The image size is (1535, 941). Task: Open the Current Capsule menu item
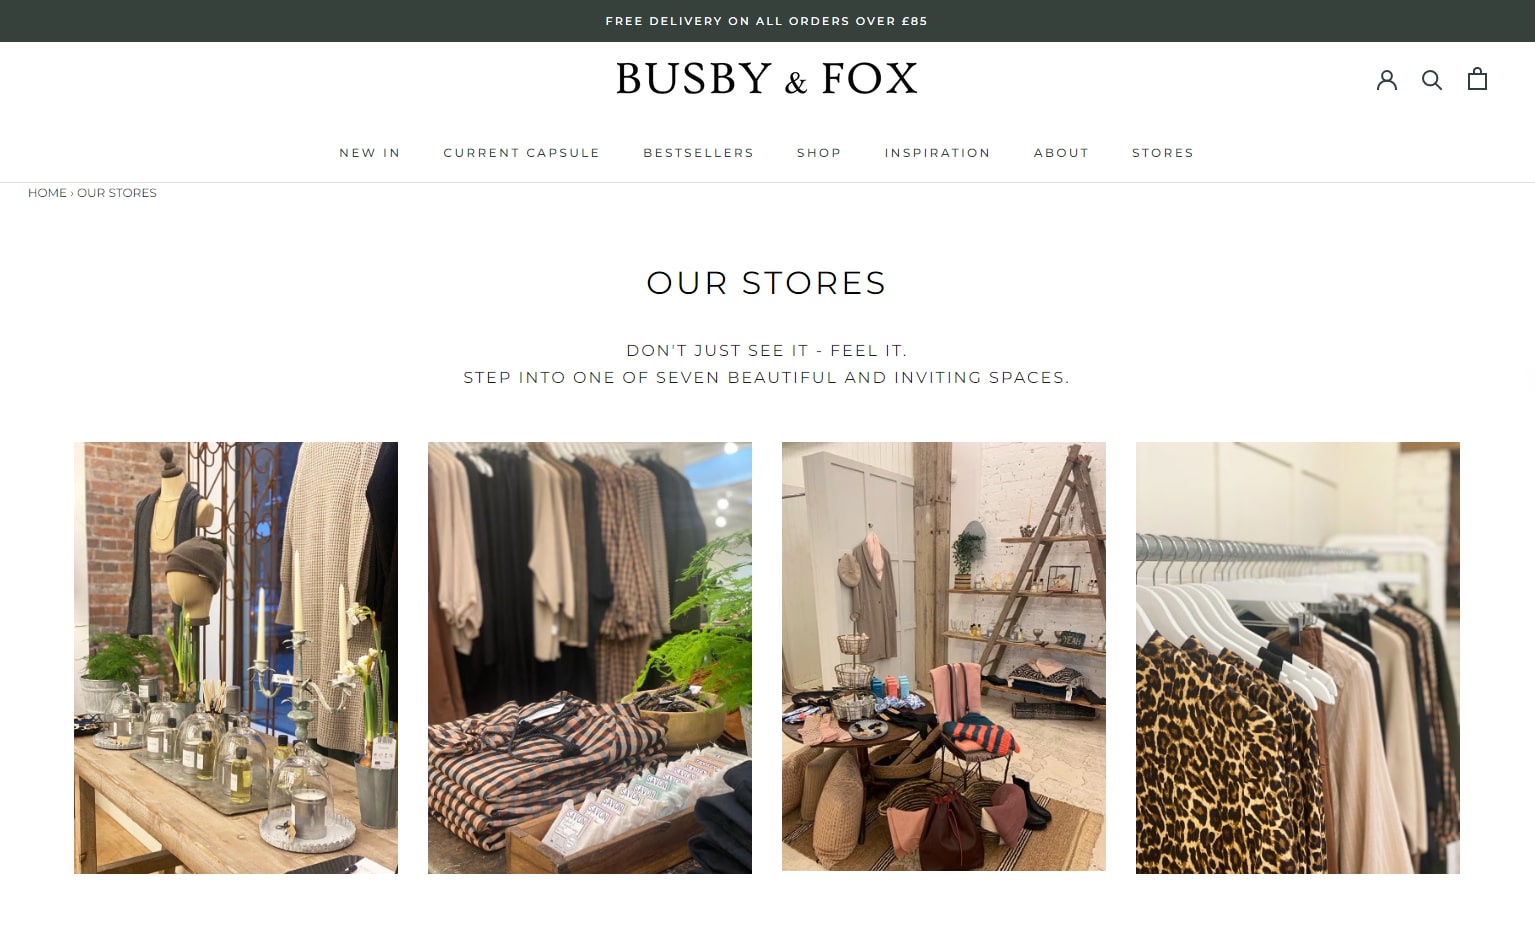click(521, 153)
